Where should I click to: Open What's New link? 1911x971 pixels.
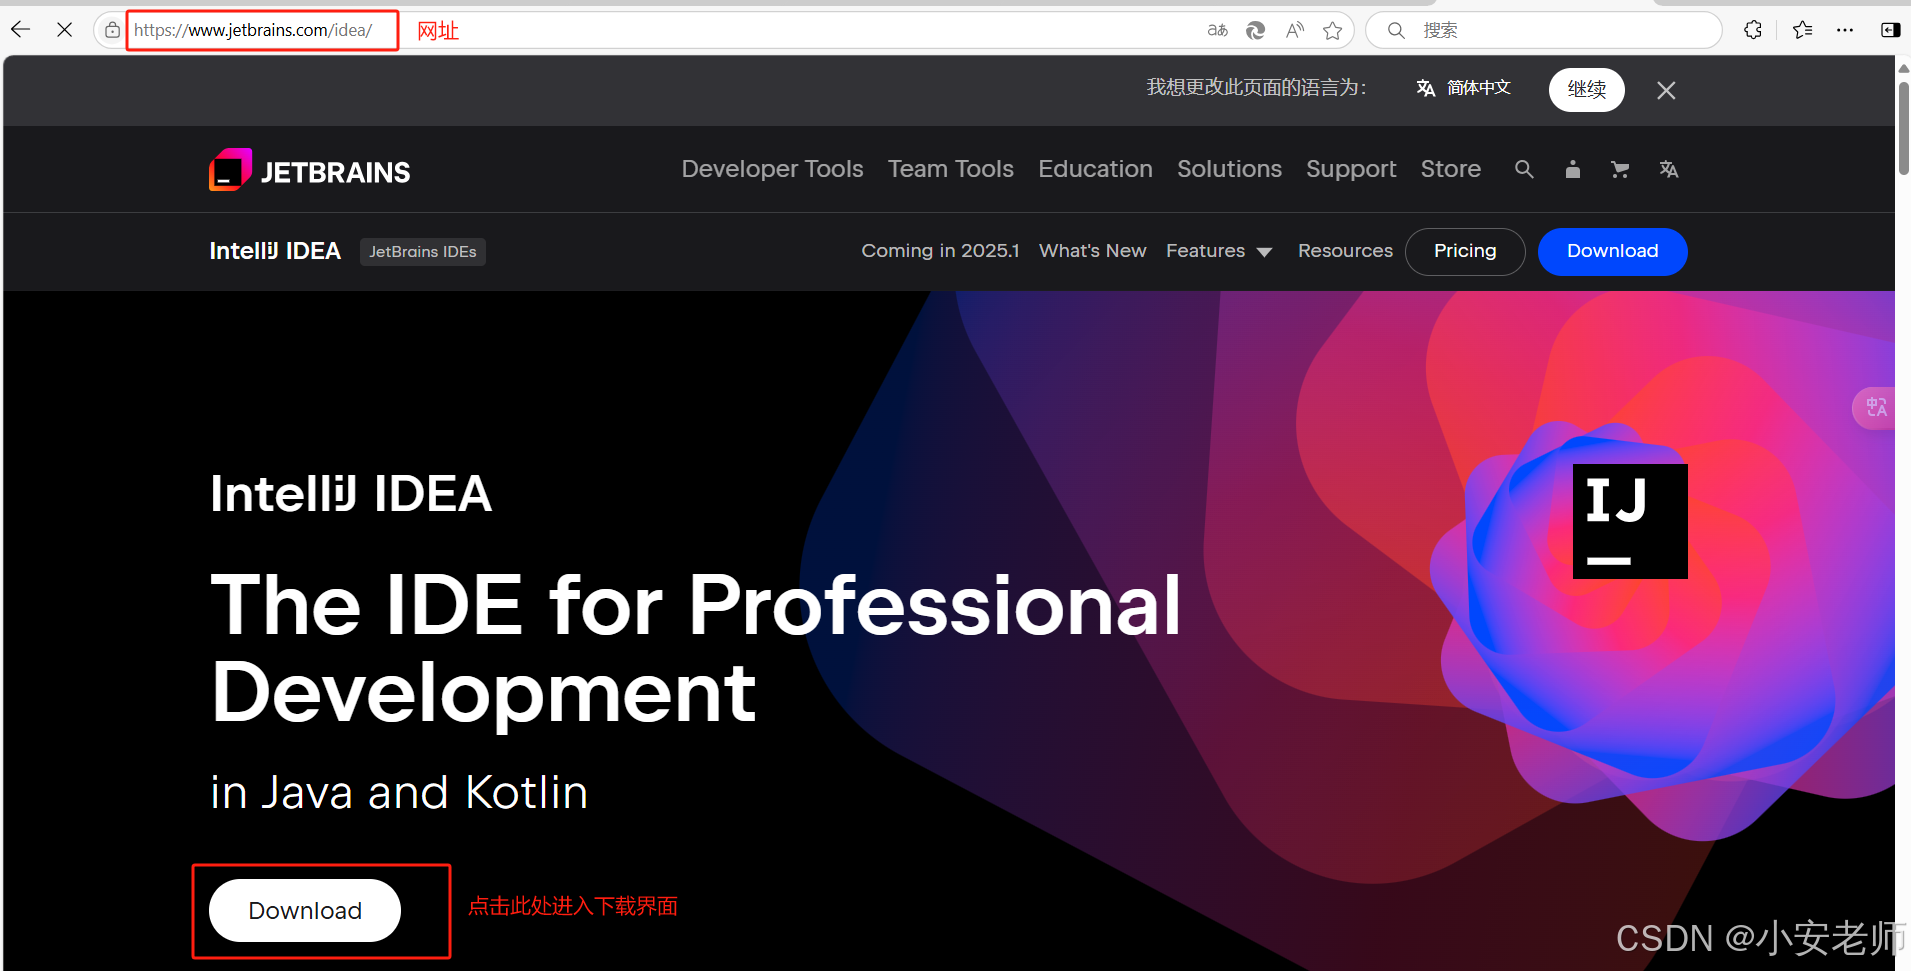[1093, 251]
